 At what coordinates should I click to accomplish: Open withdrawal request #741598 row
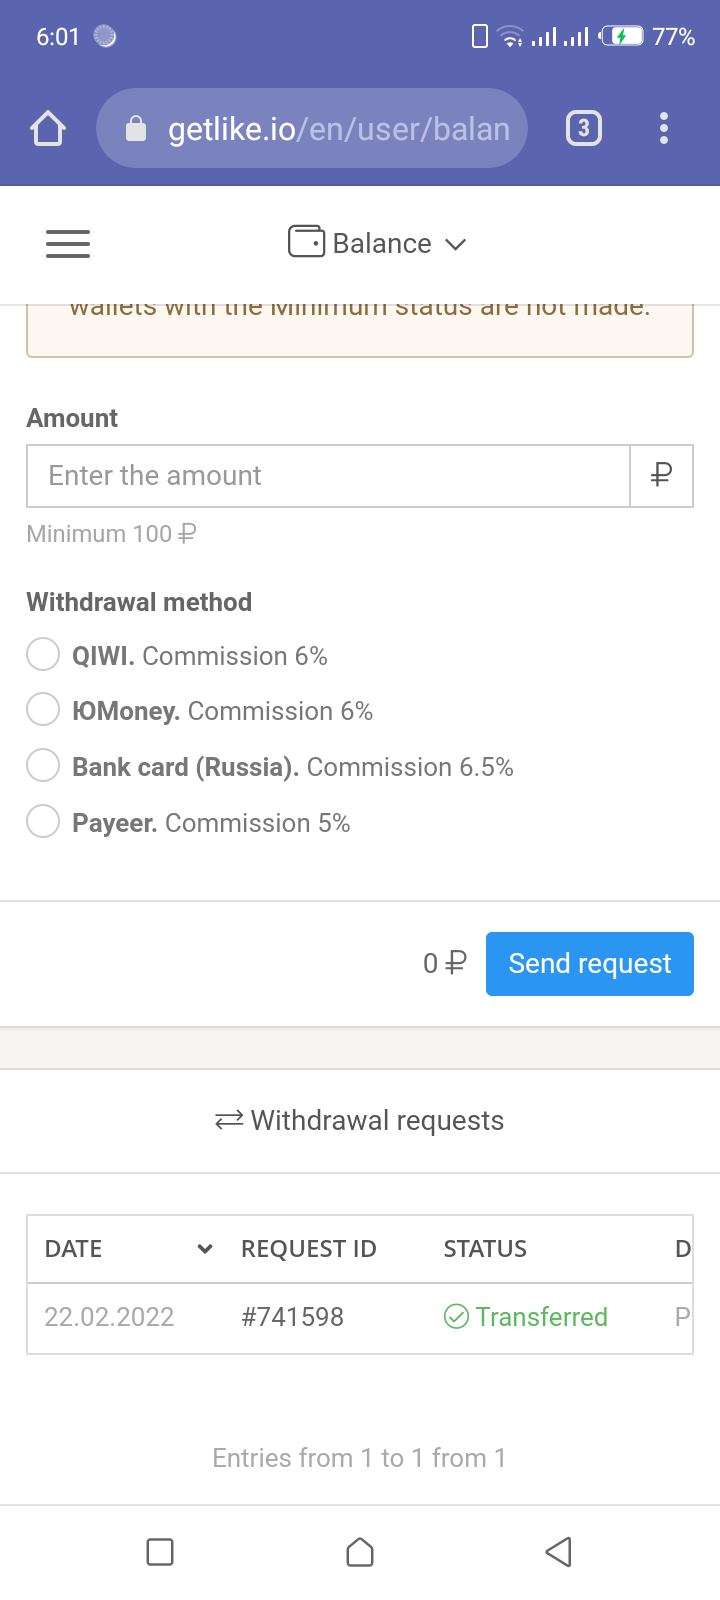(x=360, y=1318)
